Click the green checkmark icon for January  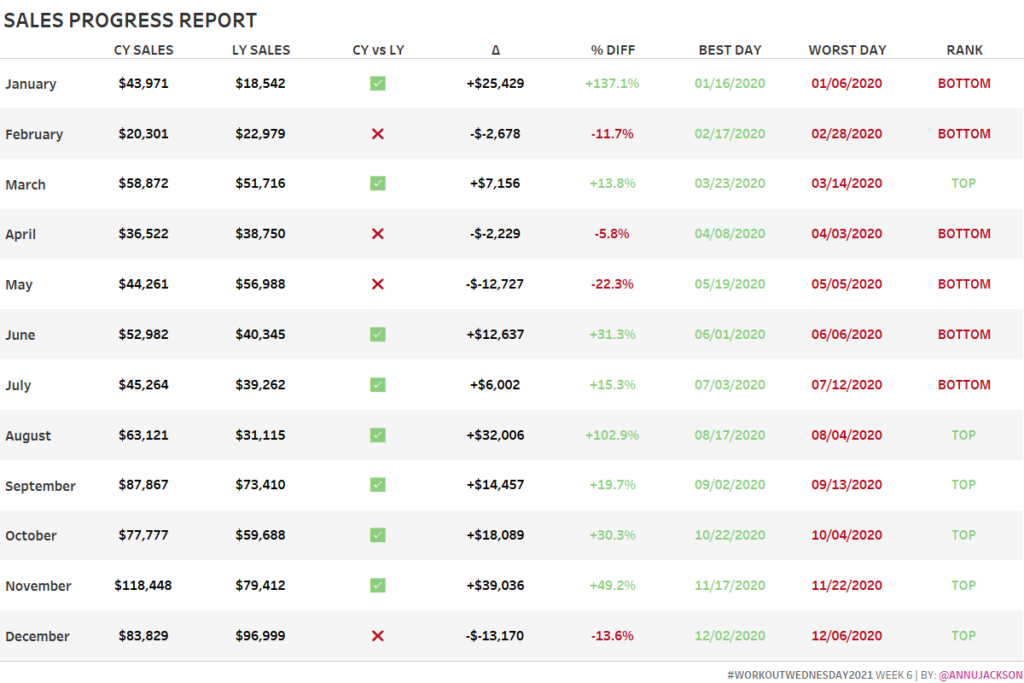tap(377, 84)
